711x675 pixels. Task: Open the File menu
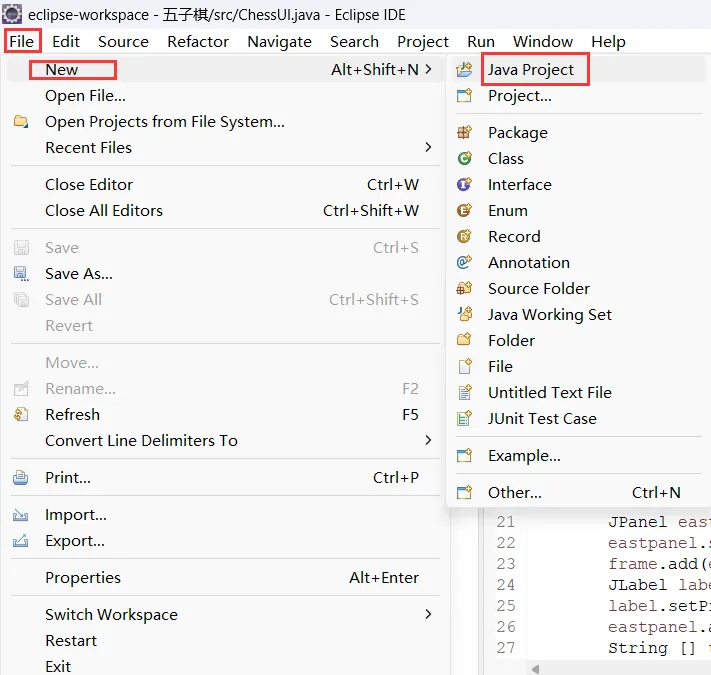[22, 41]
